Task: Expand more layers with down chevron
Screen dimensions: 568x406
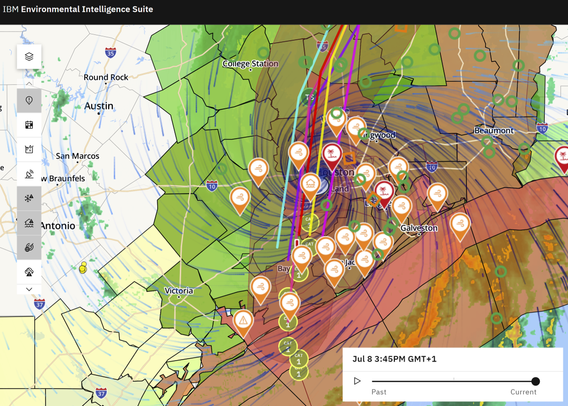Action: point(29,289)
